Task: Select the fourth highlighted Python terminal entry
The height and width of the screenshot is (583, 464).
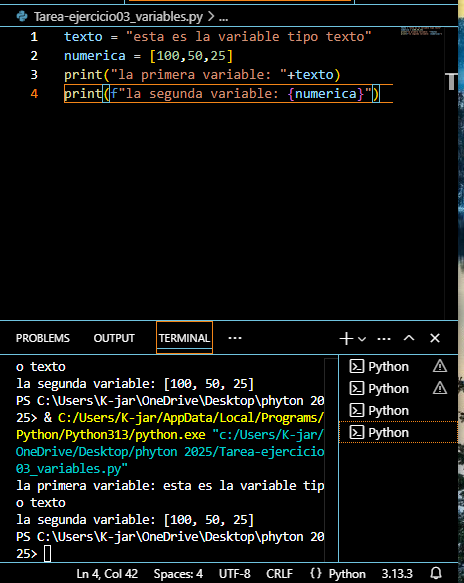Action: [398, 432]
